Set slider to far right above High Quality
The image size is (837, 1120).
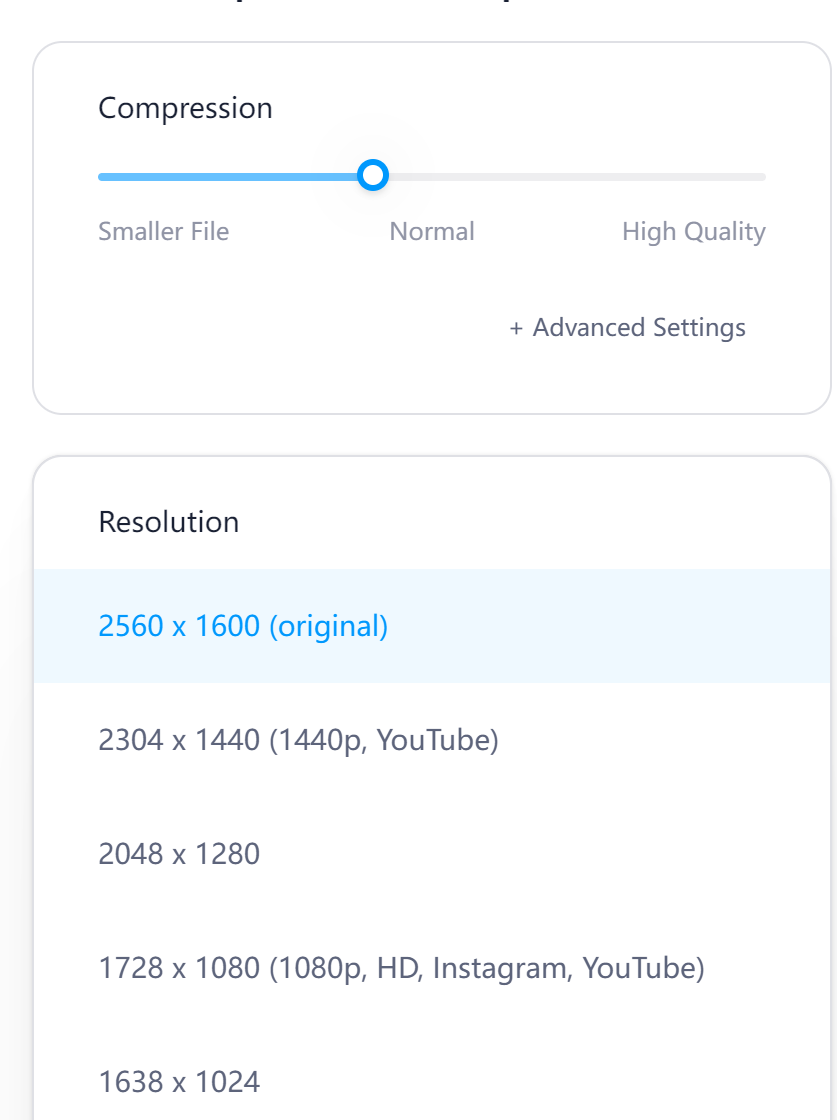pyautogui.click(x=761, y=176)
